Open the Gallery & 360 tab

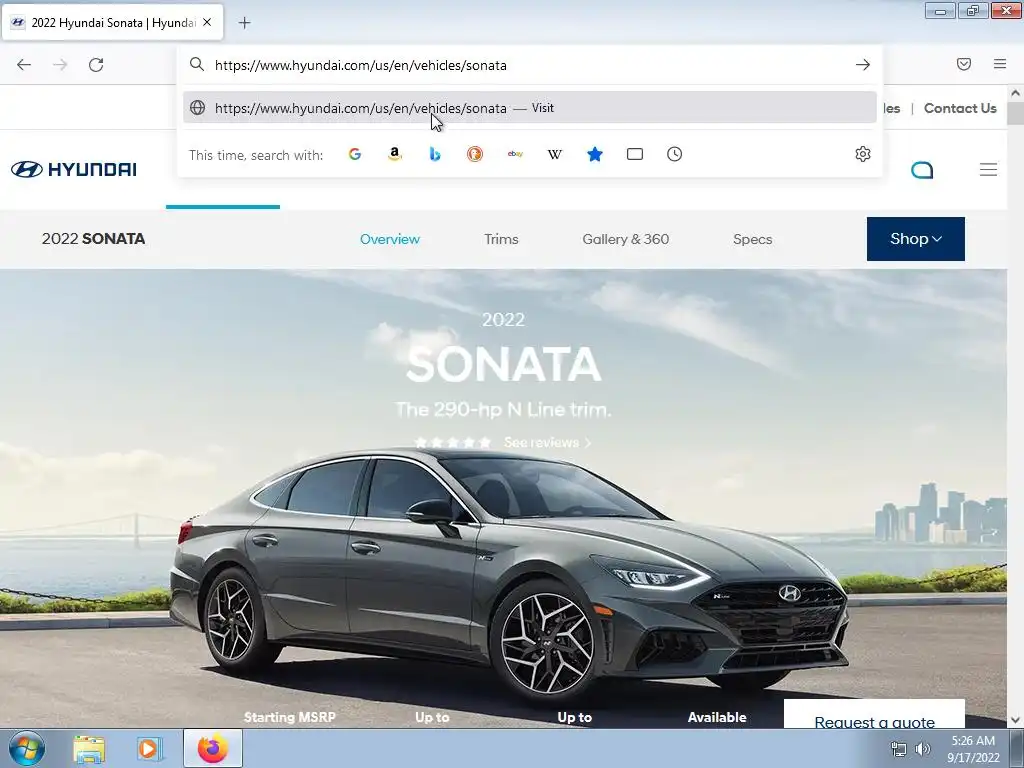pos(626,239)
